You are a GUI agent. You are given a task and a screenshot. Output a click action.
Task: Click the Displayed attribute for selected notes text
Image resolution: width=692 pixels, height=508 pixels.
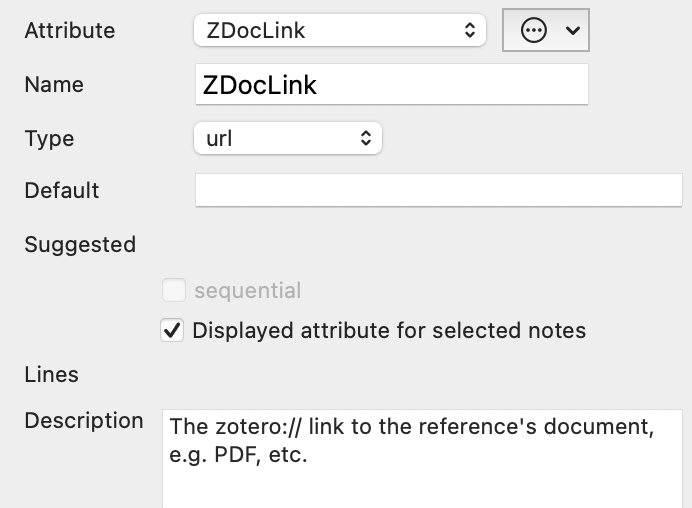click(x=389, y=331)
